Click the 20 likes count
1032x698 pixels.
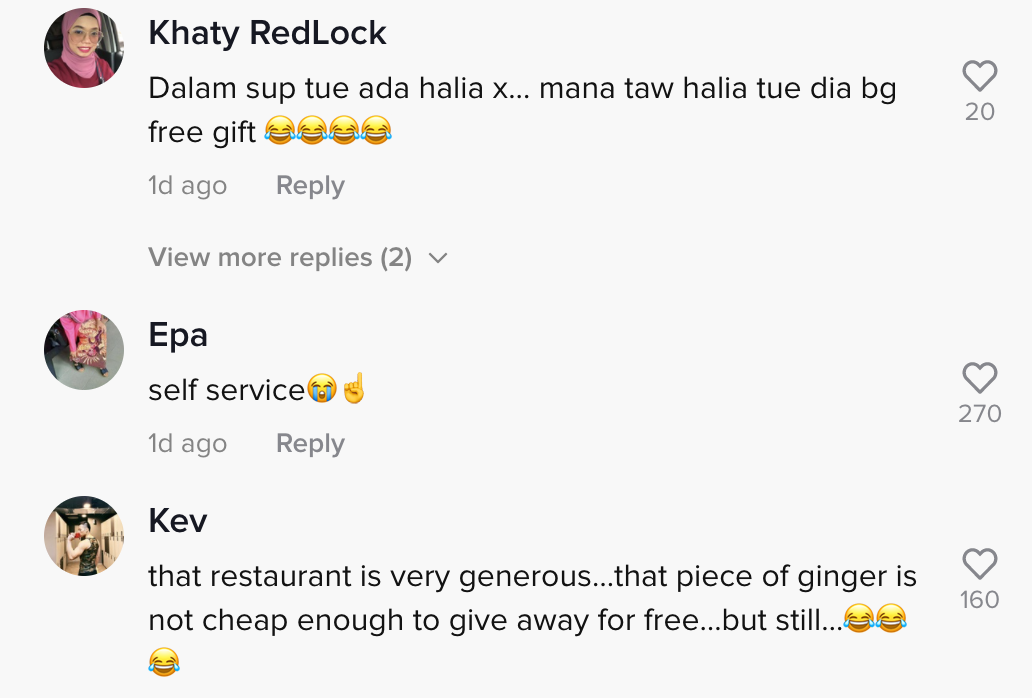point(979,112)
